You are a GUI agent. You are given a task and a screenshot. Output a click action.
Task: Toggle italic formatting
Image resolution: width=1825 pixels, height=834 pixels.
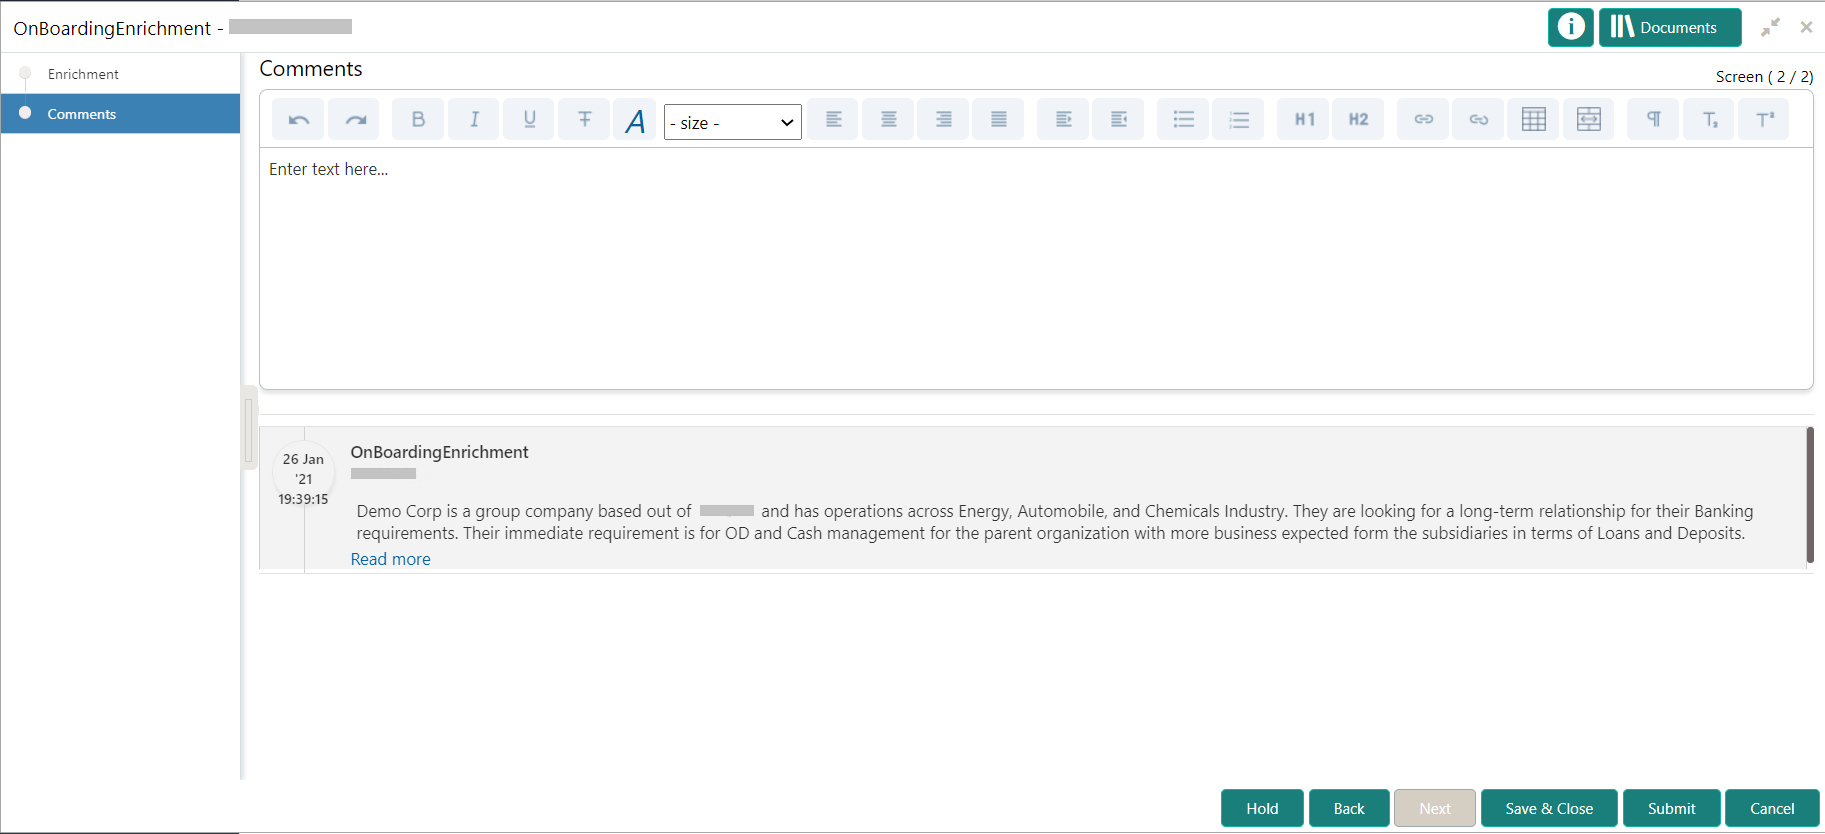(474, 120)
